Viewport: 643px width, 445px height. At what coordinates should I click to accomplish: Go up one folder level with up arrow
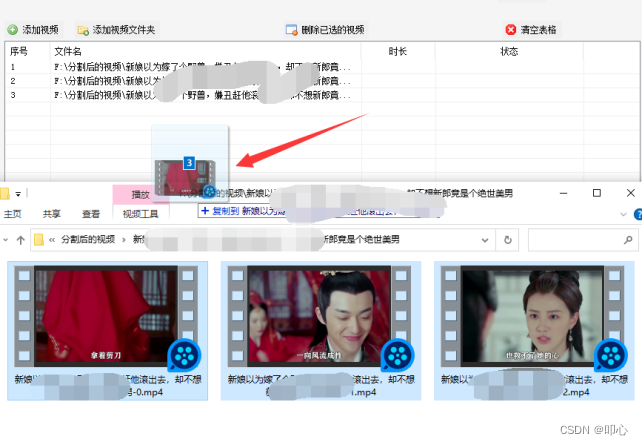(x=21, y=240)
